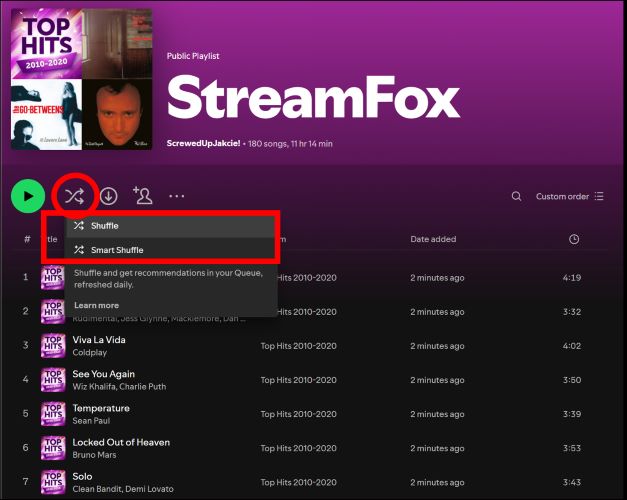Viewport: 627px width, 500px height.
Task: Click the duration clock column header
Action: click(574, 239)
